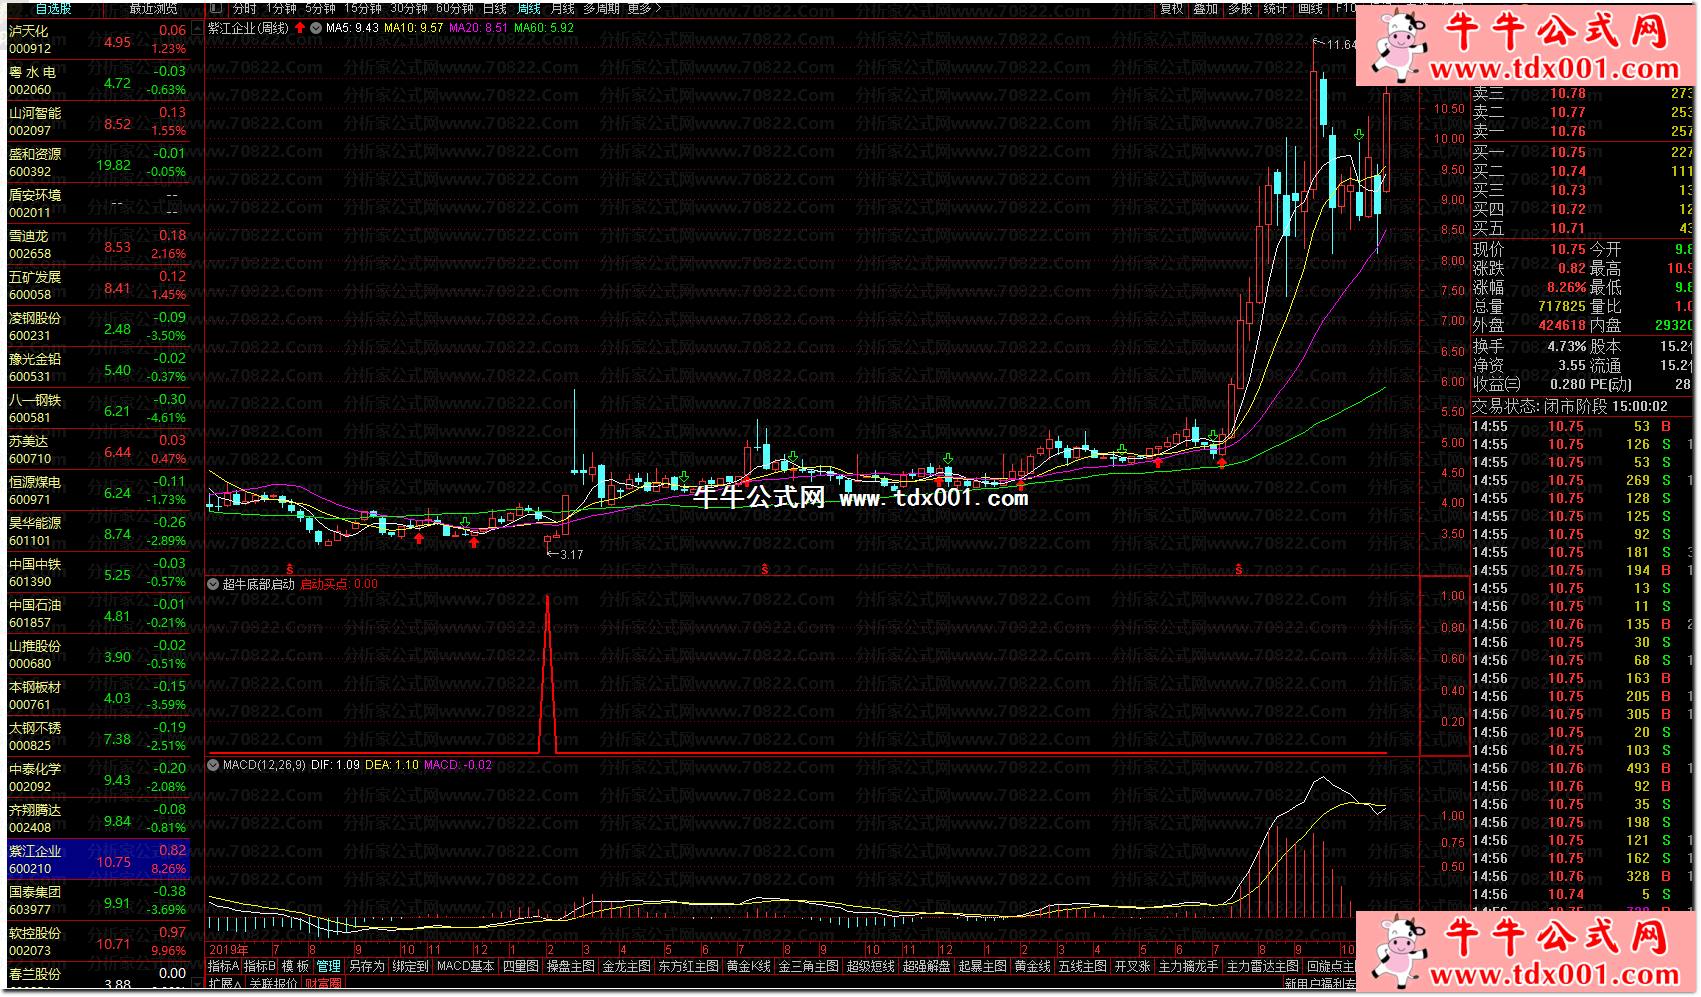Click the 叠加 overlay button
The image size is (1701, 997).
(1205, 9)
